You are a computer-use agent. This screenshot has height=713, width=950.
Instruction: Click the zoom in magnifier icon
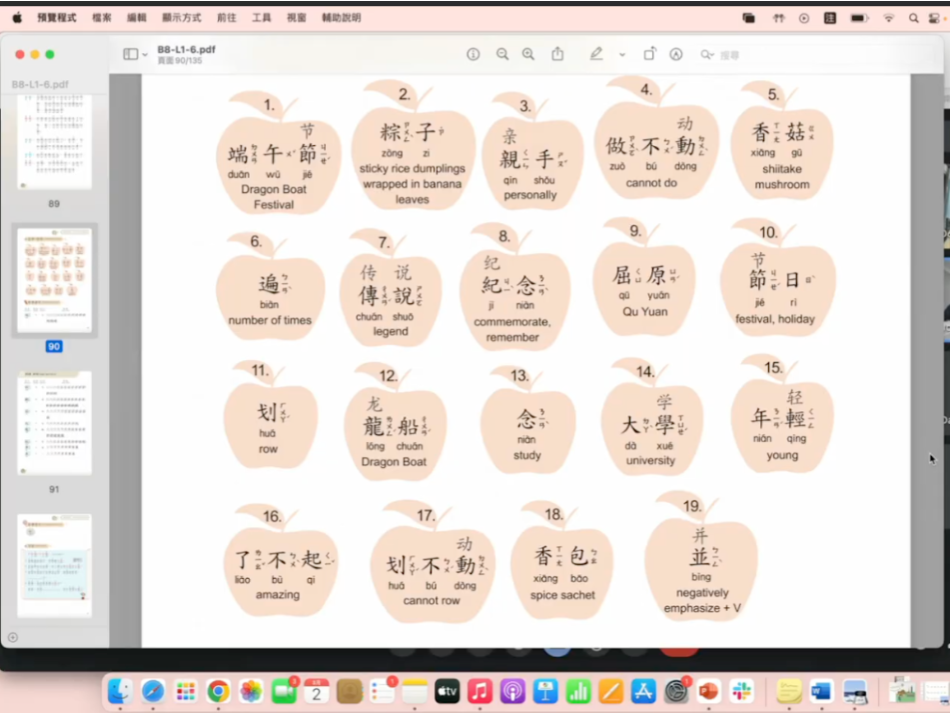click(x=528, y=54)
